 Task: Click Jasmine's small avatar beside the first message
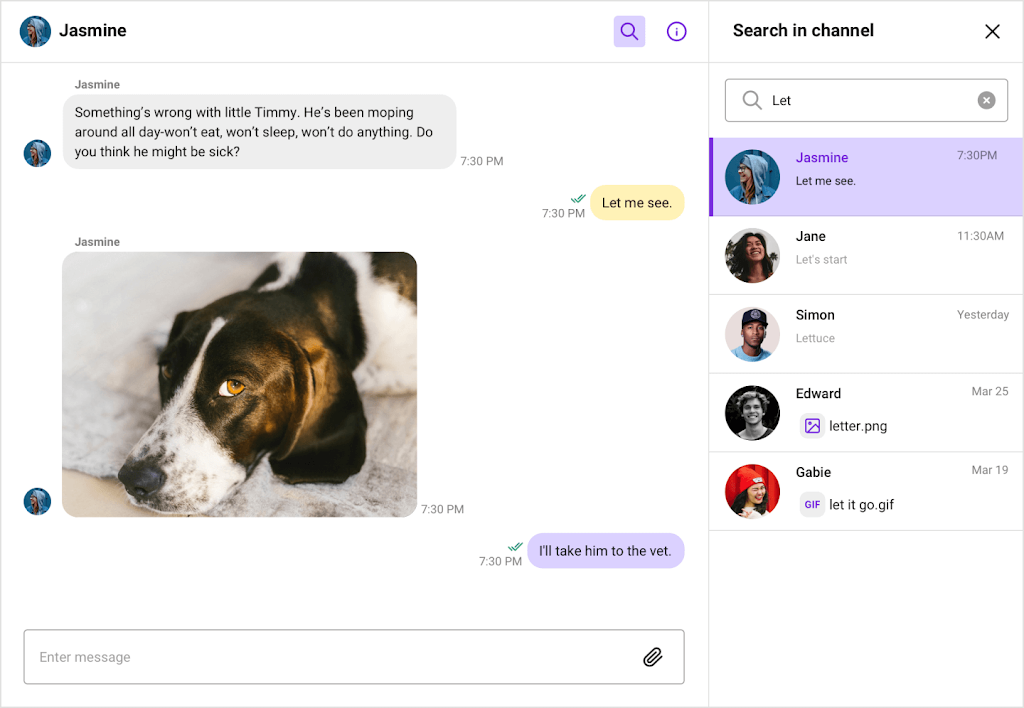tap(37, 153)
